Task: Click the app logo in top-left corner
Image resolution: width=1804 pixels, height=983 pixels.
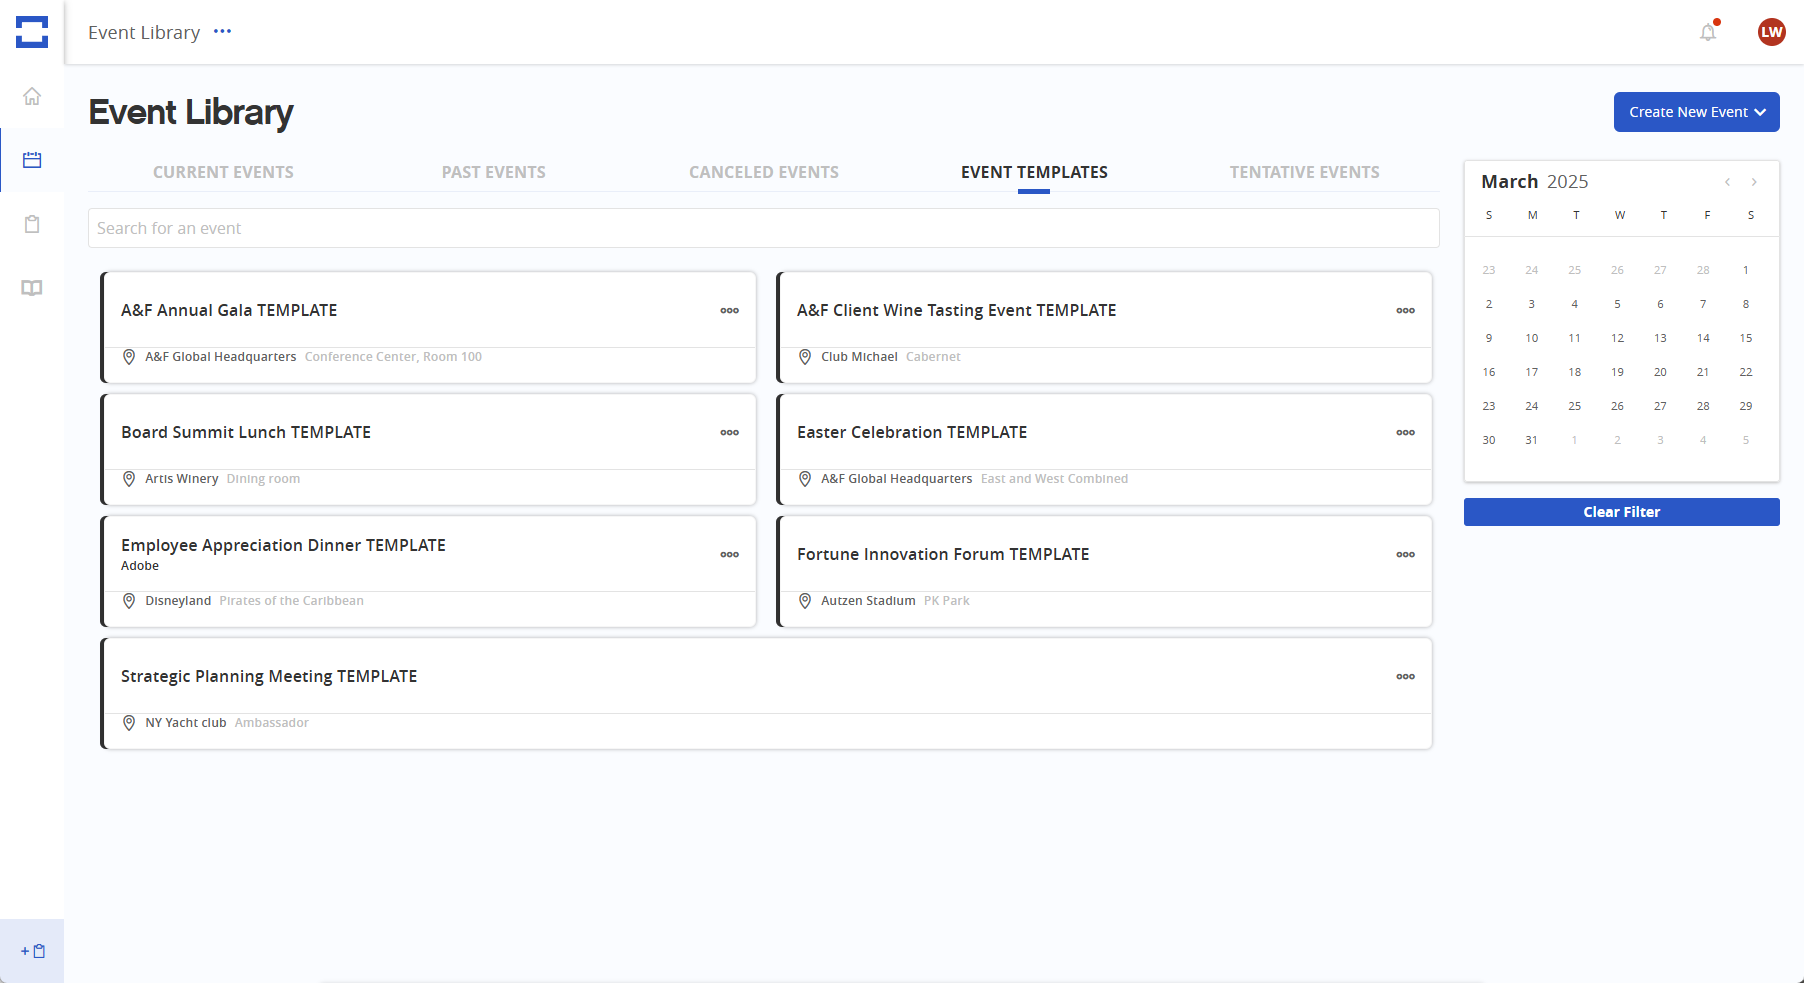Action: [x=32, y=32]
